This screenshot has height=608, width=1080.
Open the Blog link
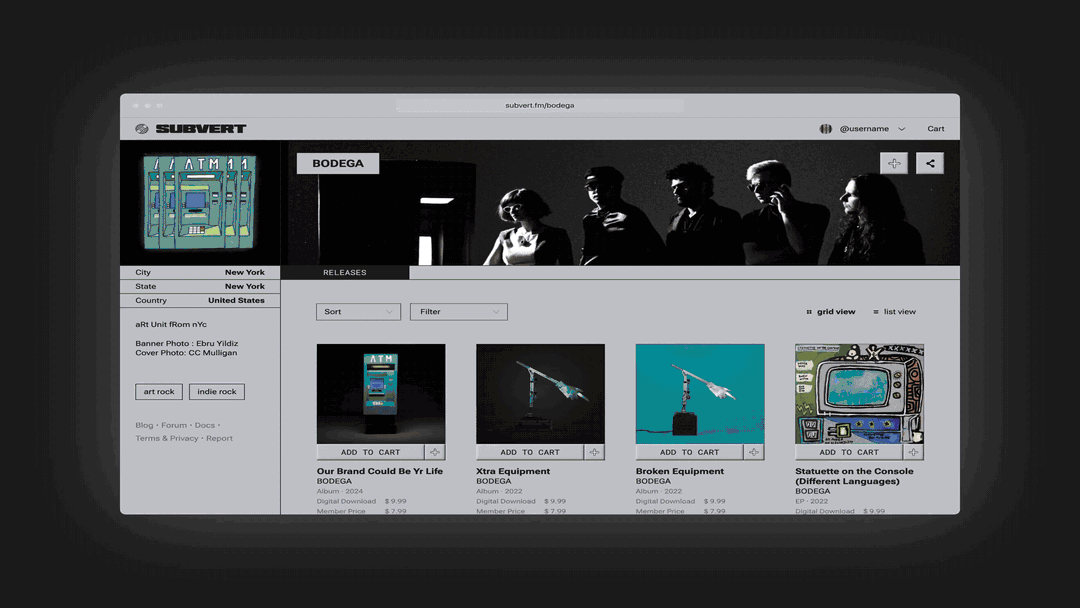[144, 426]
